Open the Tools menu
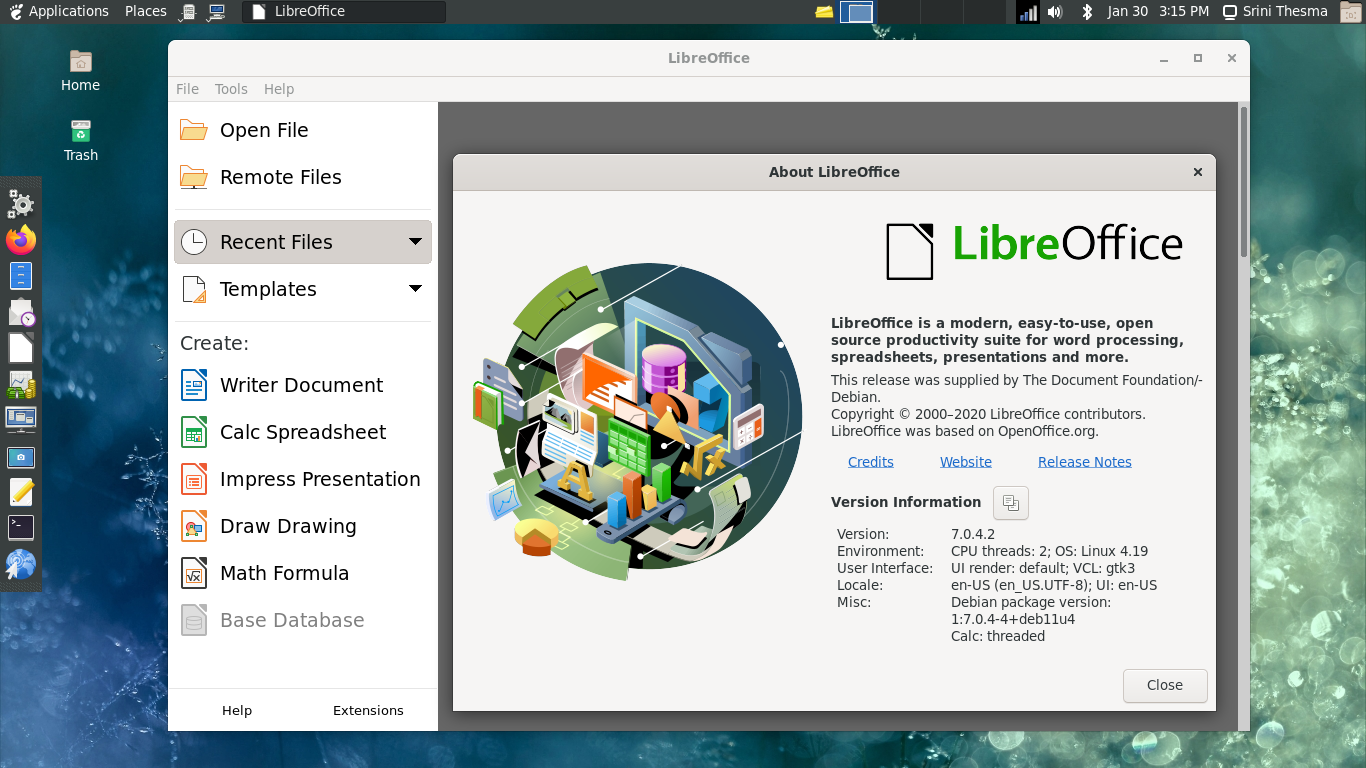The image size is (1366, 768). tap(231, 89)
